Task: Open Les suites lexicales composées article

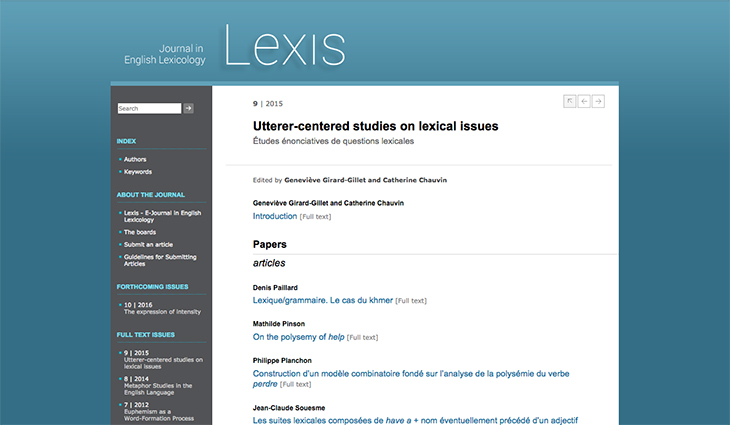Action: (415, 420)
